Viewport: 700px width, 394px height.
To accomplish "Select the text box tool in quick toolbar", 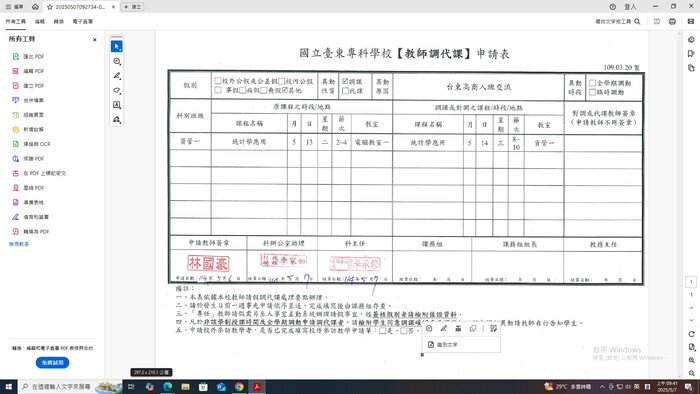I will tap(117, 105).
